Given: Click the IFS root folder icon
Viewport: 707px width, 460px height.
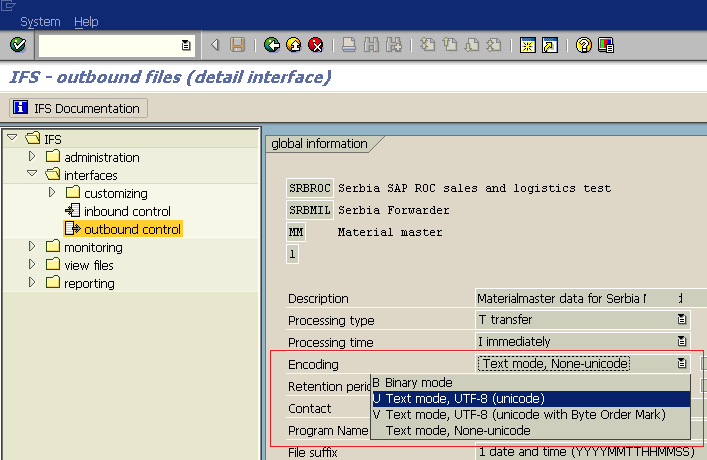Looking at the screenshot, I should (33, 138).
